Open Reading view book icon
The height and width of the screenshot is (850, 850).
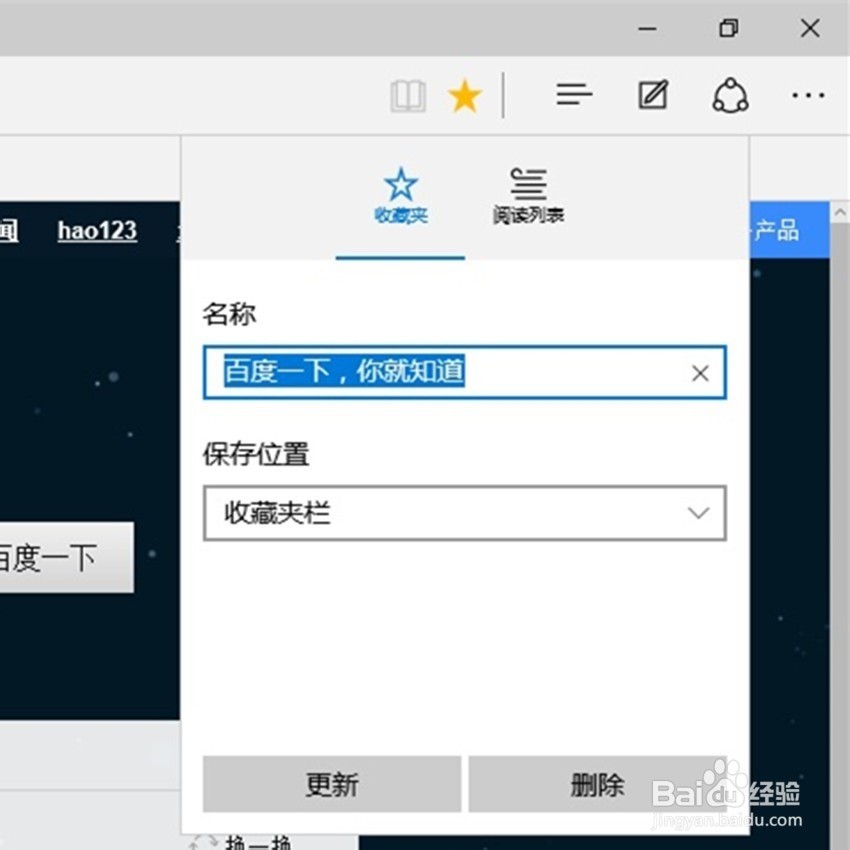[408, 96]
